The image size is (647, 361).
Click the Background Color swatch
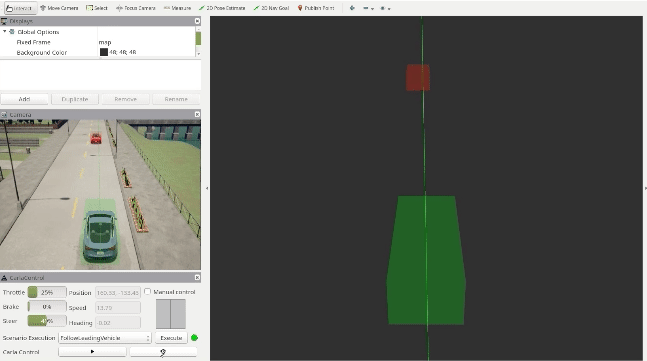(x=104, y=52)
